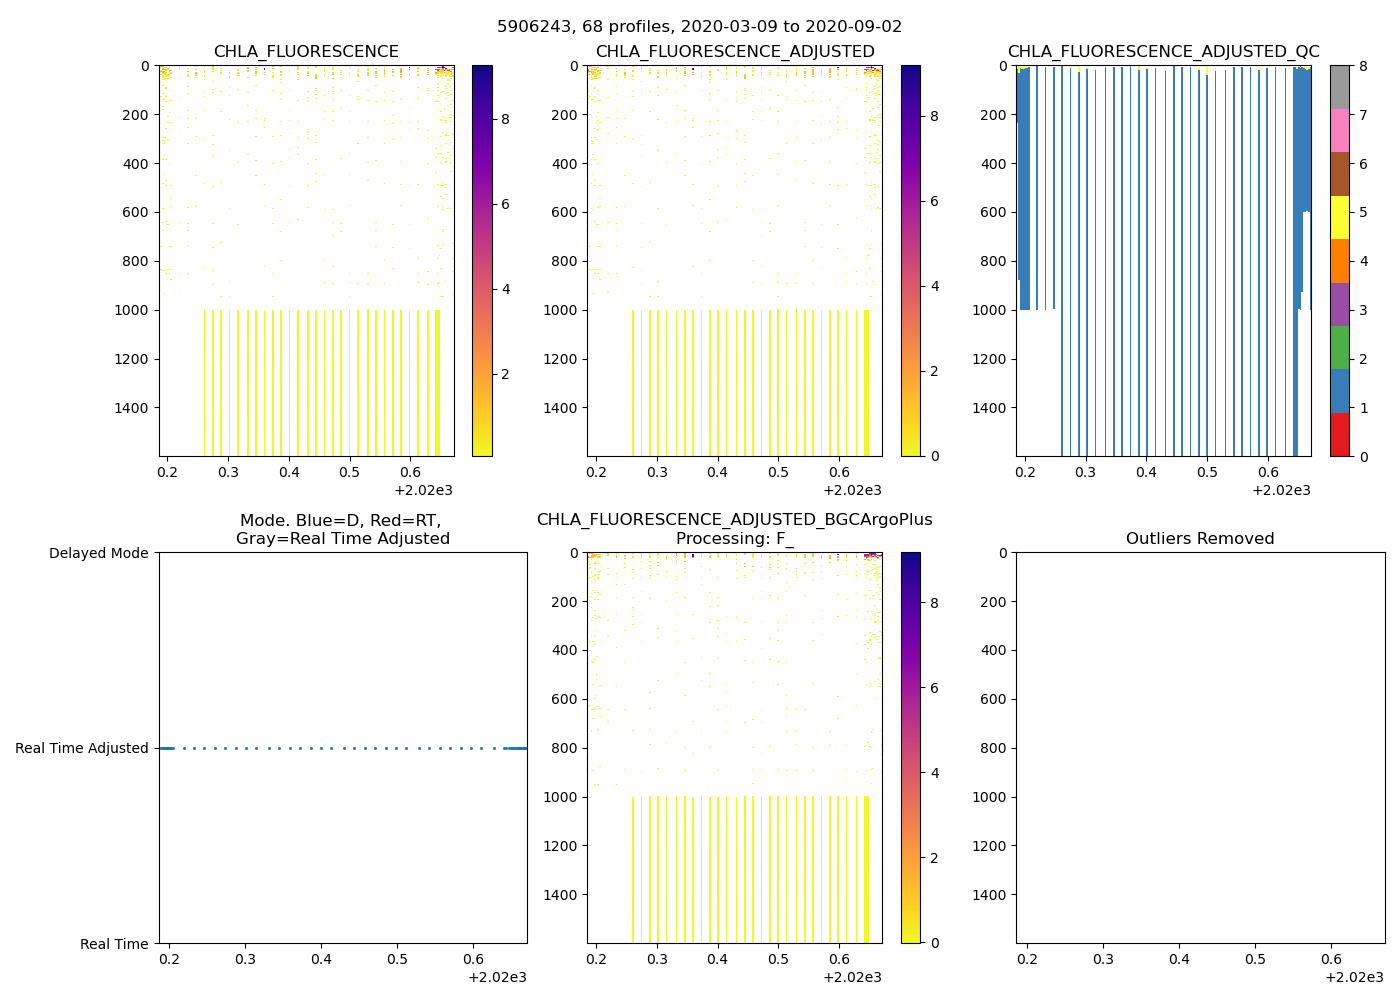Image resolution: width=1400 pixels, height=1000 pixels.
Task: Click the CHLA_FLUORESCENCE_ADJUSTED plot title
Action: (735, 52)
